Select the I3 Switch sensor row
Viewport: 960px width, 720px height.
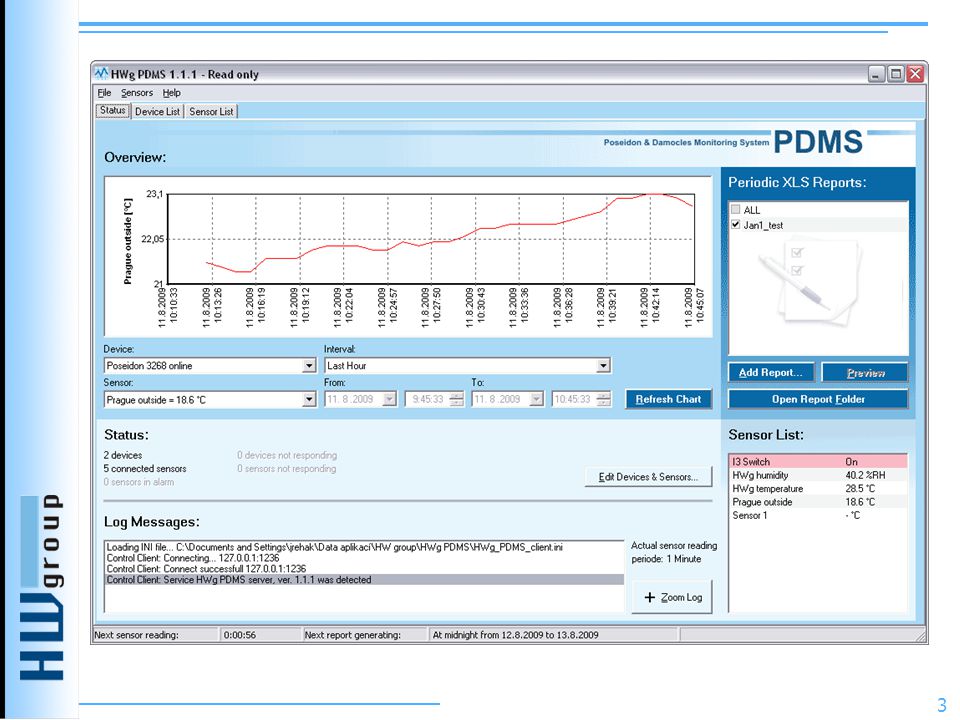pos(818,462)
